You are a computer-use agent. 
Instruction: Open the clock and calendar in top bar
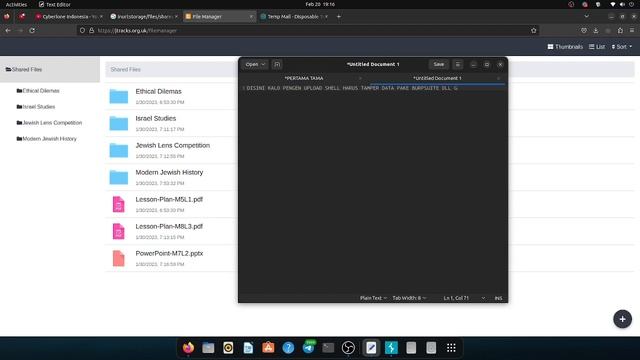click(x=320, y=4)
